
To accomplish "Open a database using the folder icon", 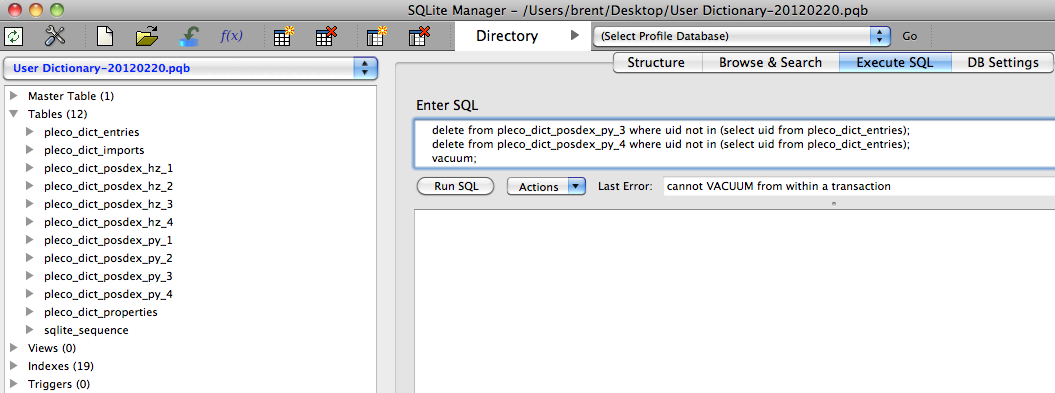I will tap(147, 36).
